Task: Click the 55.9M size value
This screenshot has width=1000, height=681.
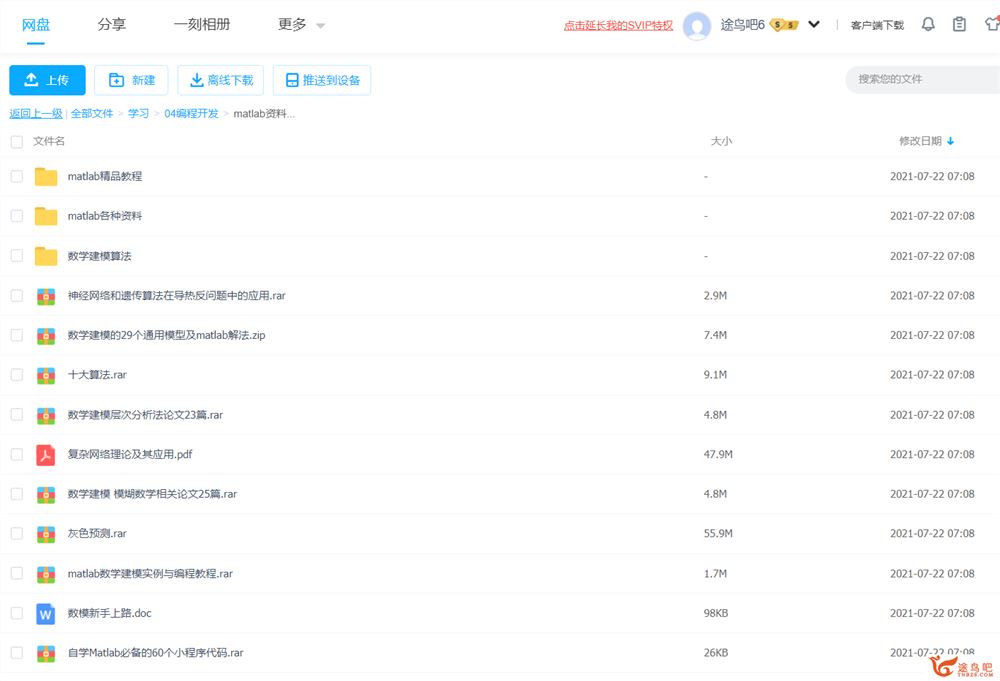Action: click(718, 534)
